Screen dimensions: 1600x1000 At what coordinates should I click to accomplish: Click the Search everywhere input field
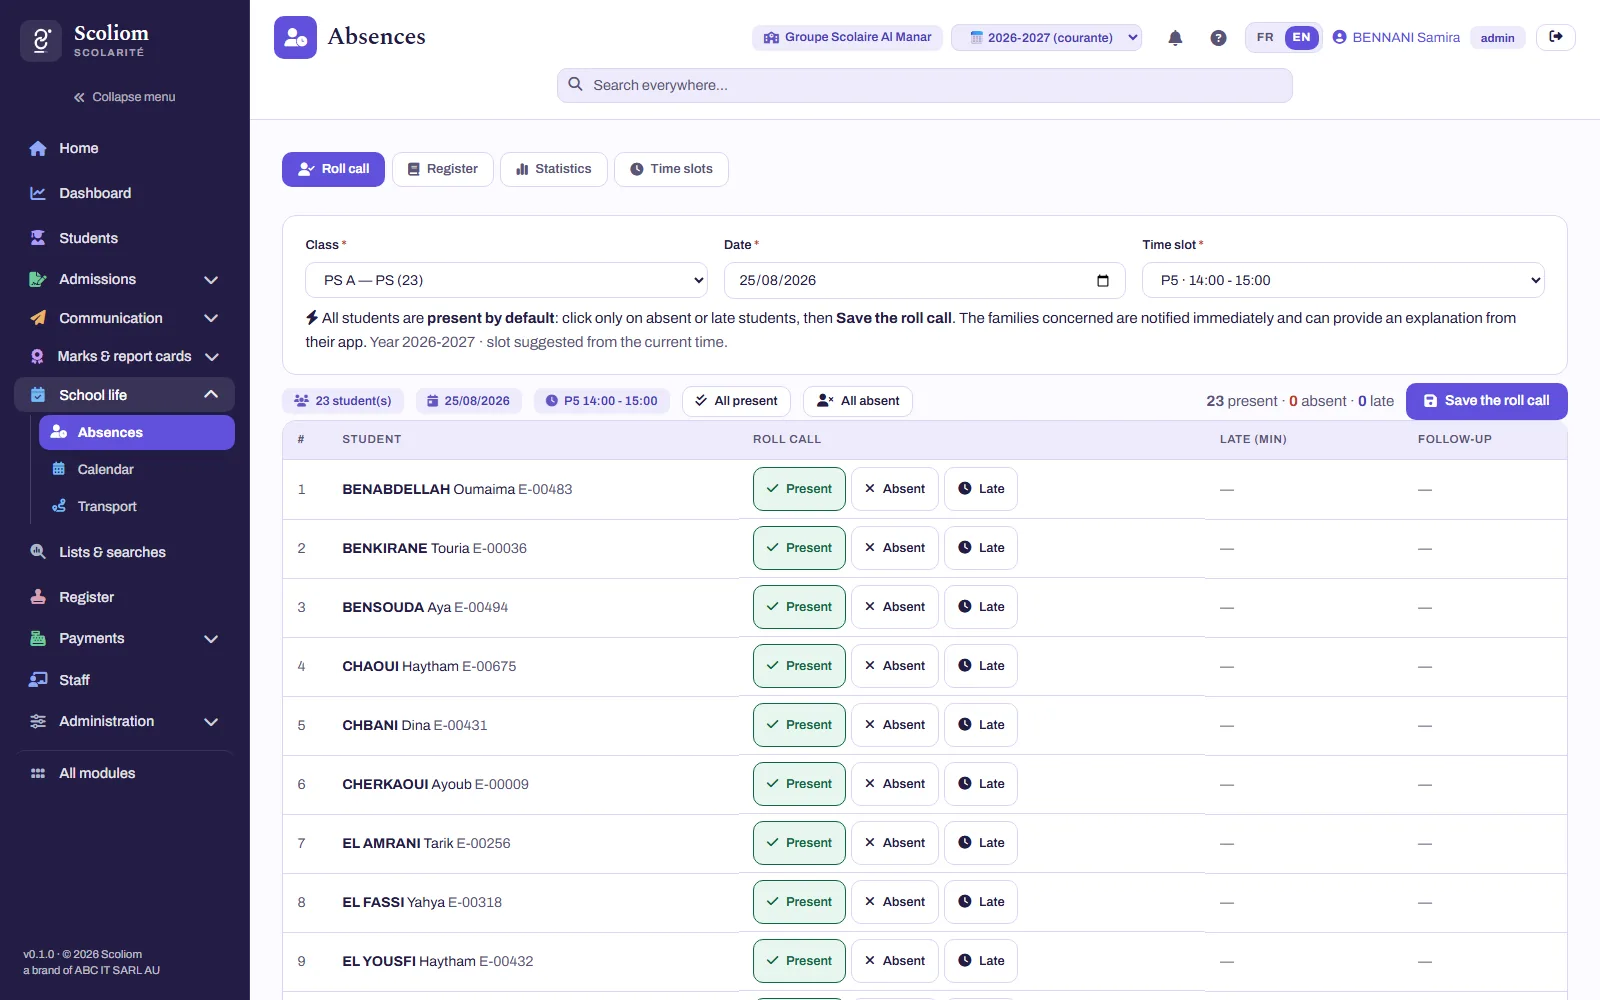click(x=925, y=85)
